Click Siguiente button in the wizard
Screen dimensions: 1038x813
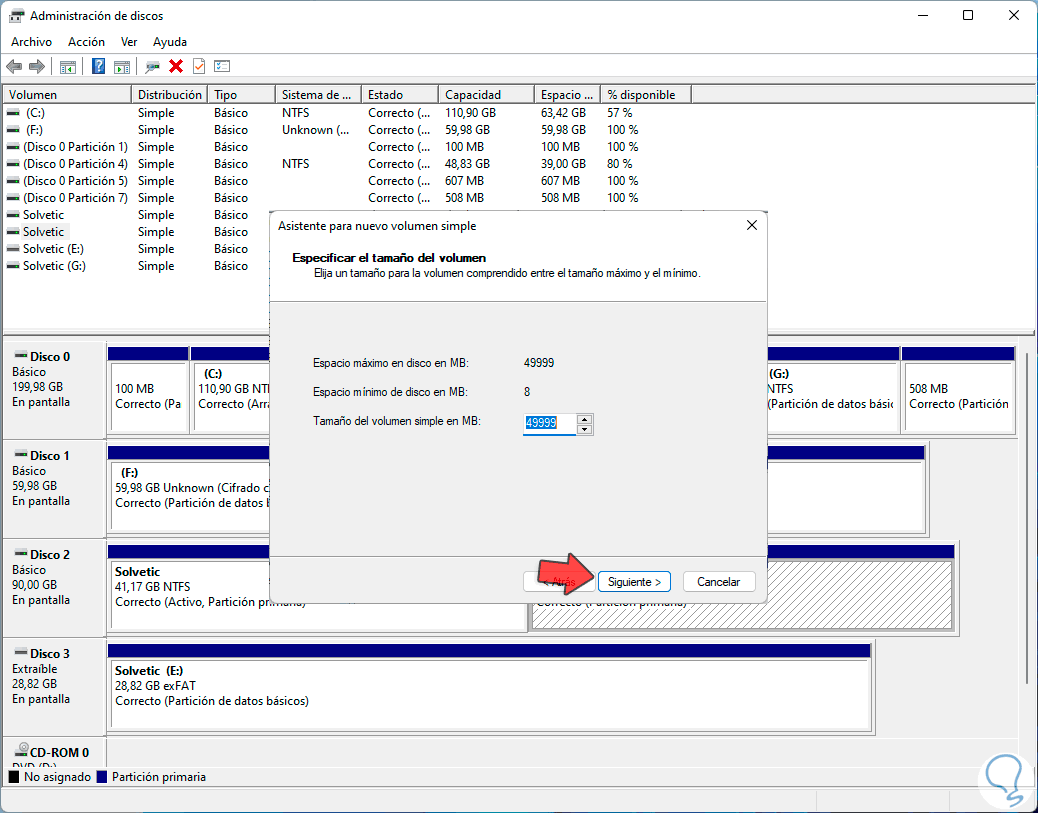(x=634, y=582)
